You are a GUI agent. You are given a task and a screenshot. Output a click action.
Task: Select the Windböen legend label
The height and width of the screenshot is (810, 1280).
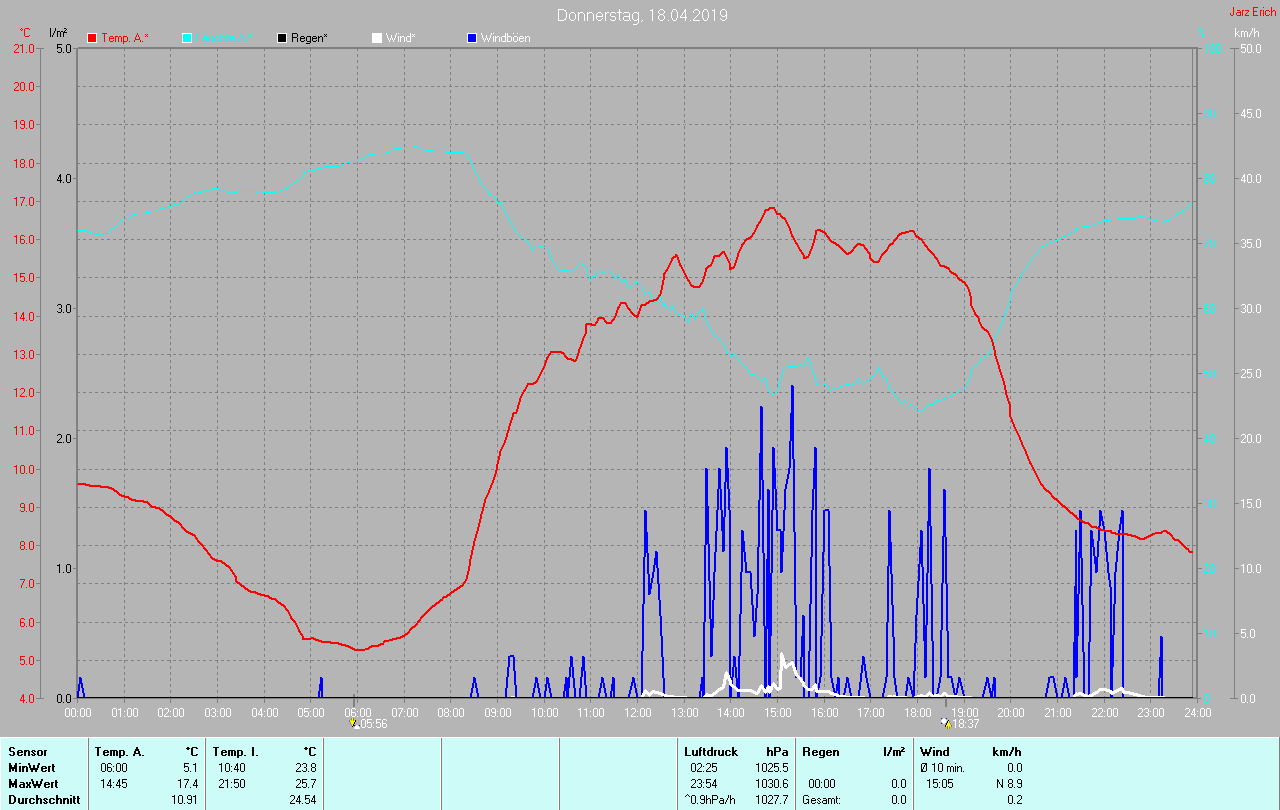point(505,38)
